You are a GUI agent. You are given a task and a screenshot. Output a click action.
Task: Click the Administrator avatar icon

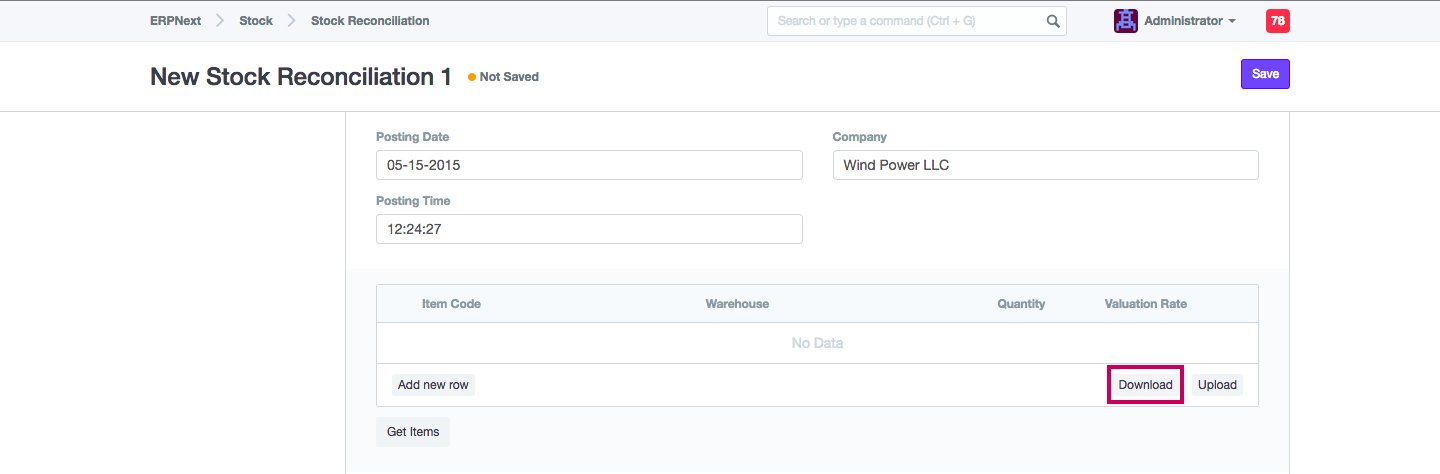[x=1126, y=21]
